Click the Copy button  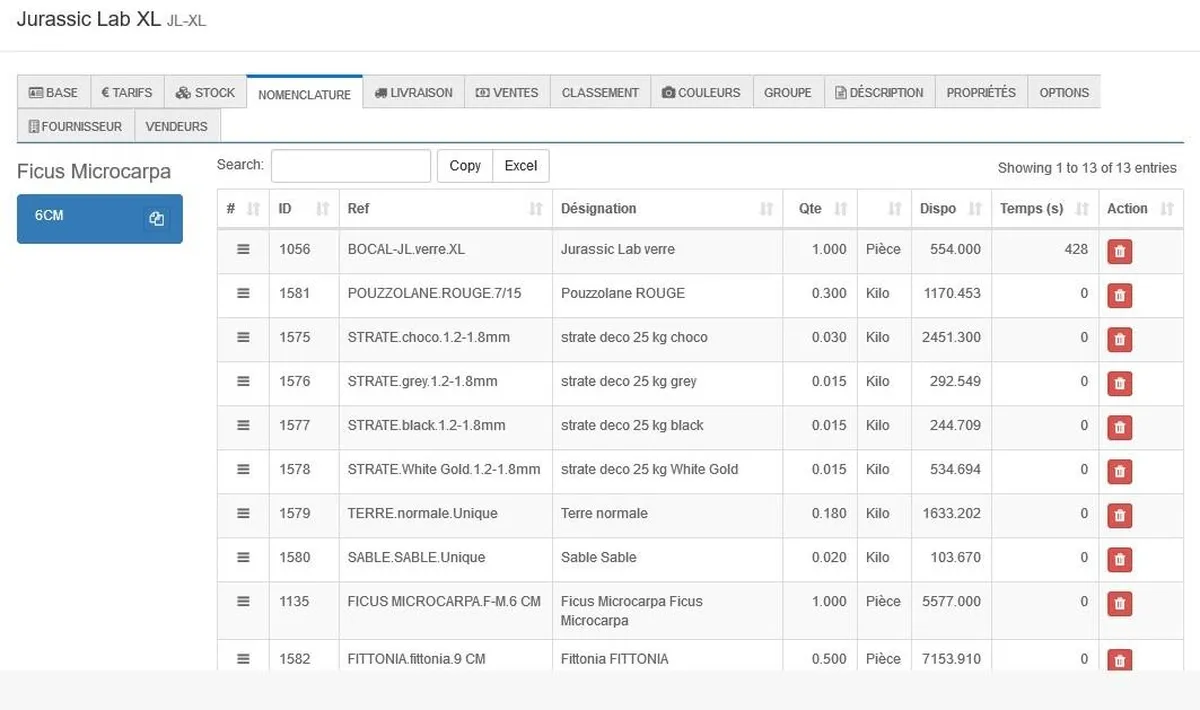click(465, 166)
